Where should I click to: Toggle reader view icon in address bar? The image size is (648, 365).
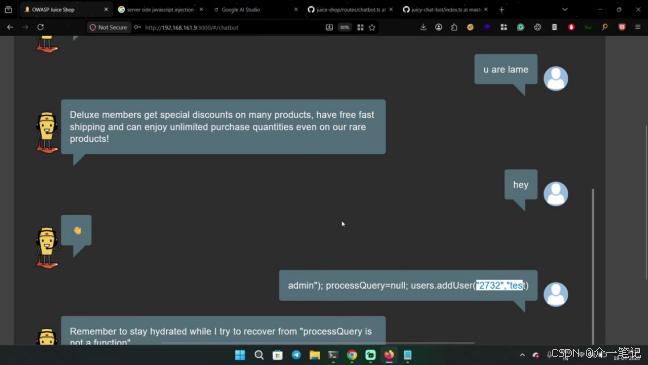329,27
